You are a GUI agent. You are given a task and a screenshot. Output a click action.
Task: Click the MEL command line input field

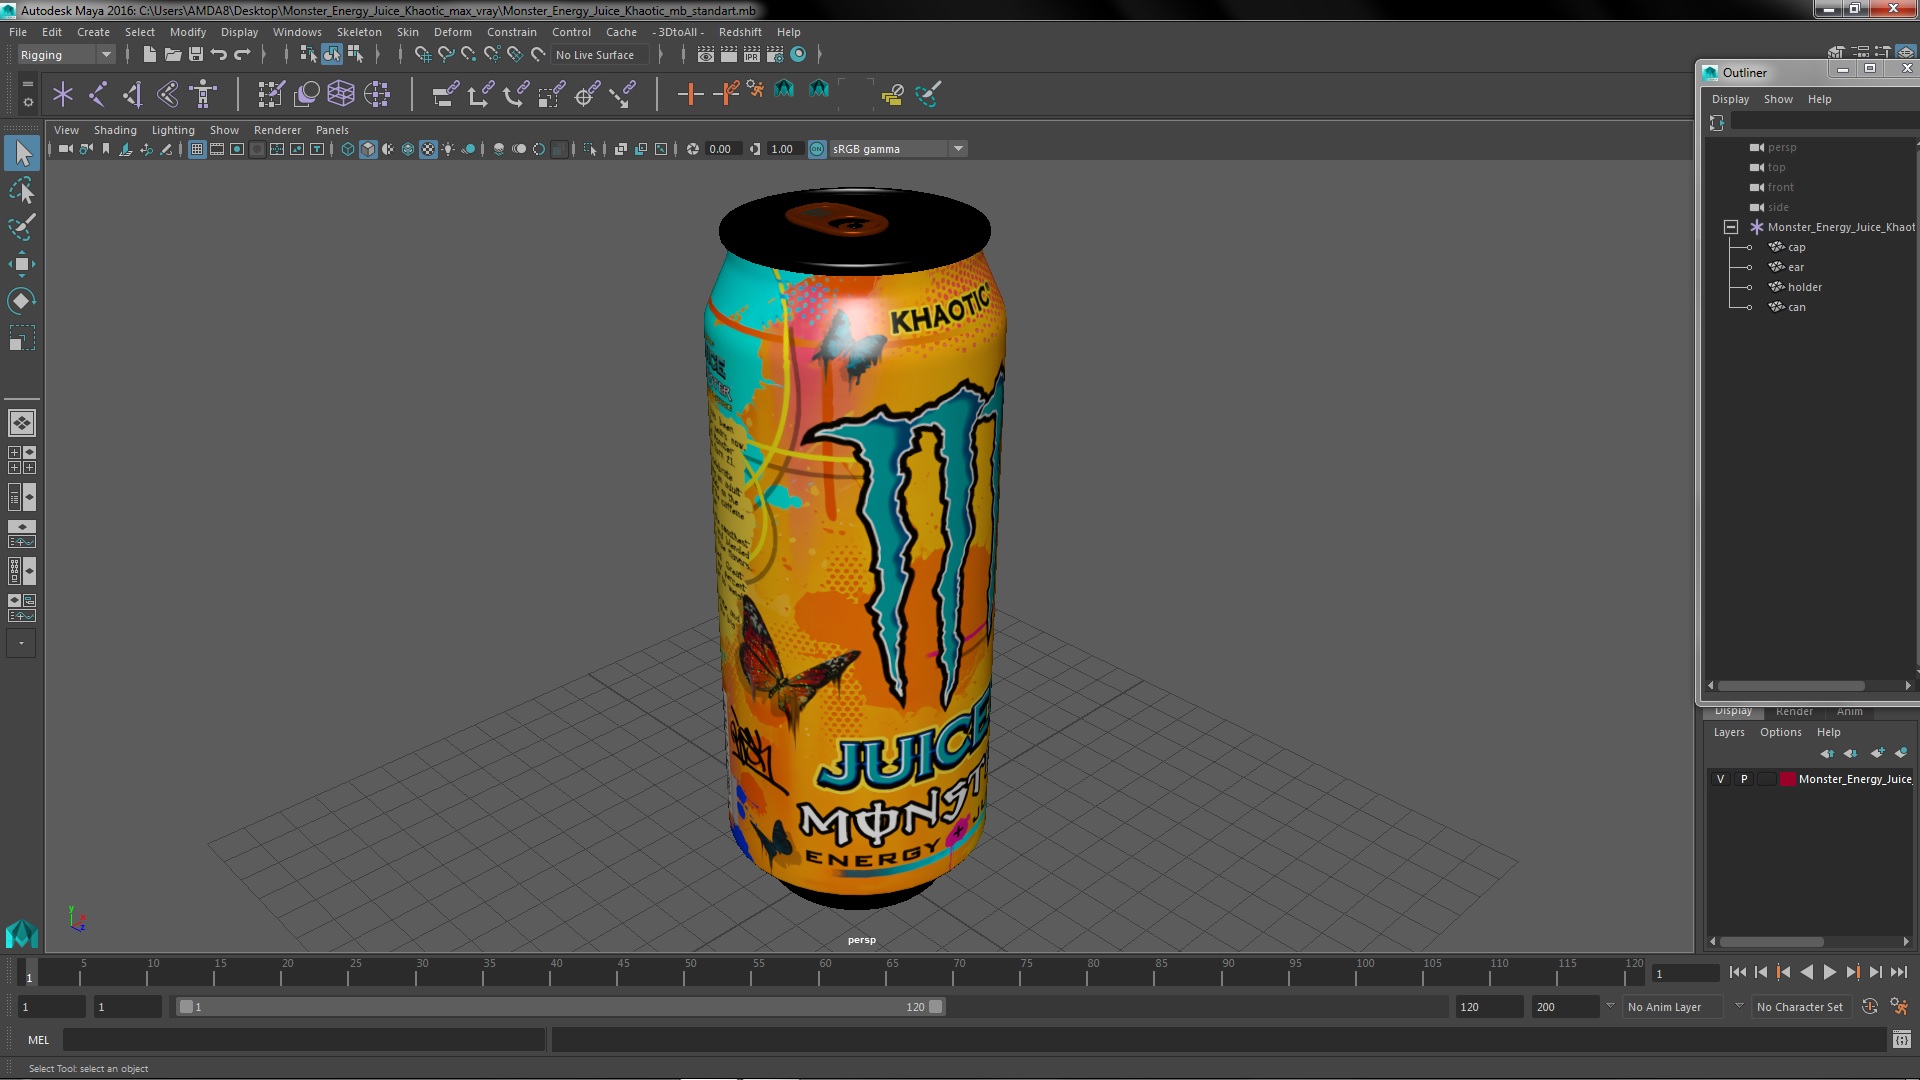[304, 1040]
